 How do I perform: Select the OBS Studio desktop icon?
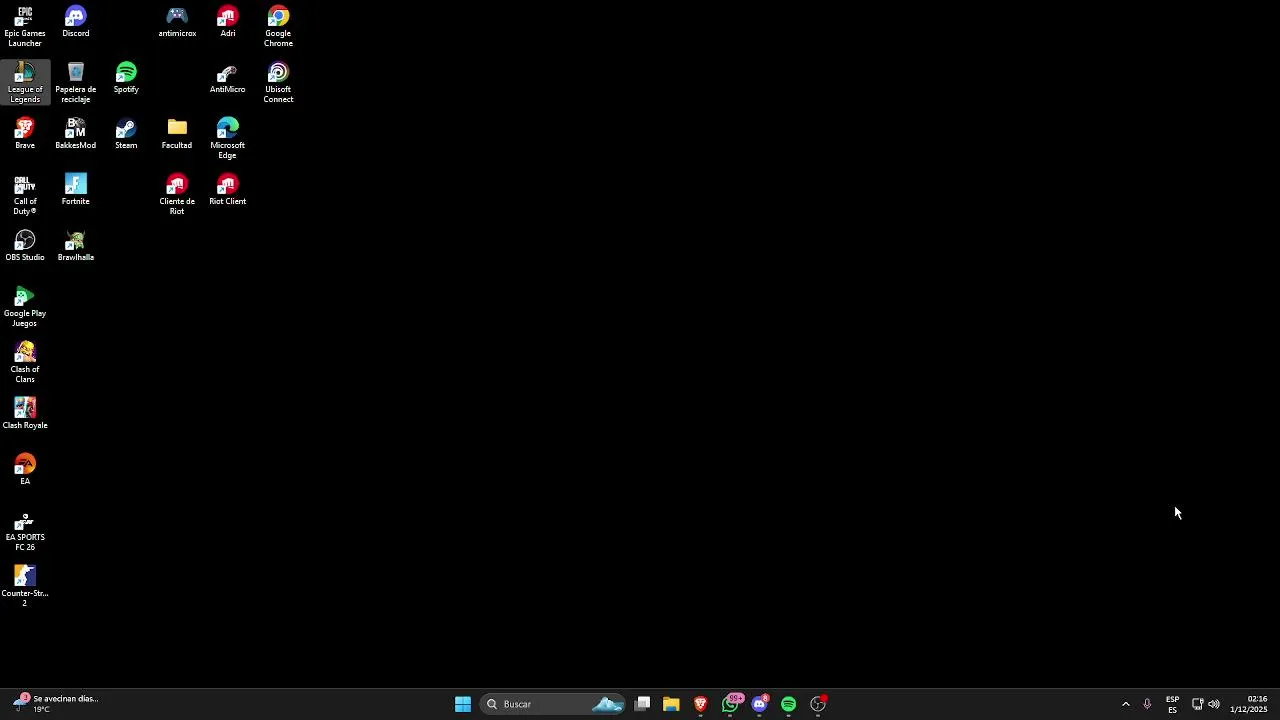[x=25, y=246]
